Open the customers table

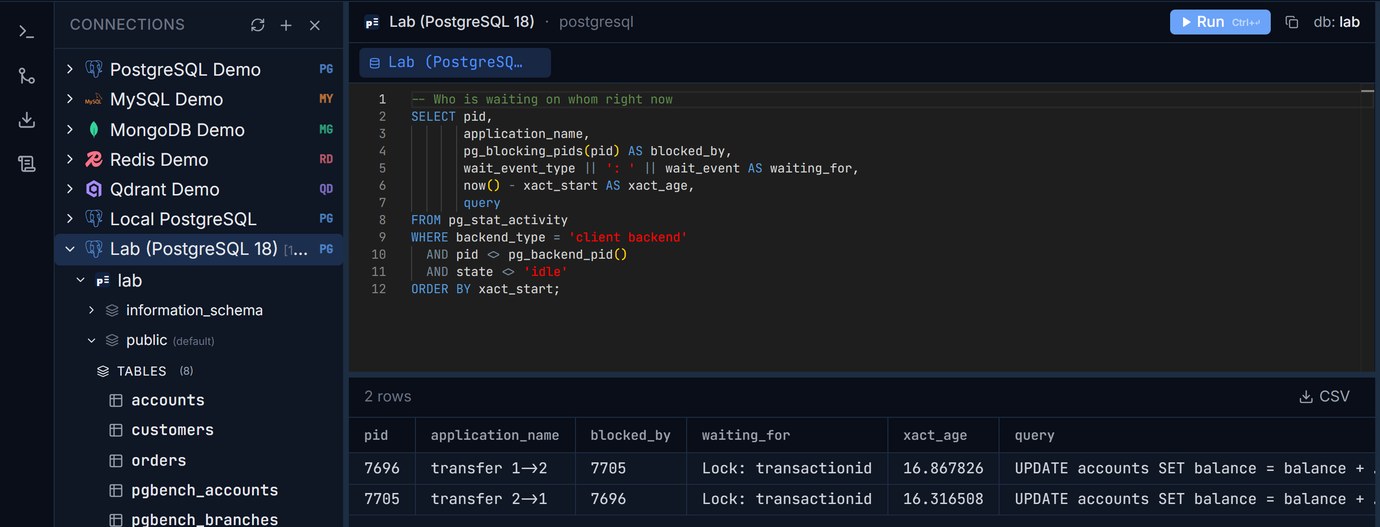(x=172, y=430)
